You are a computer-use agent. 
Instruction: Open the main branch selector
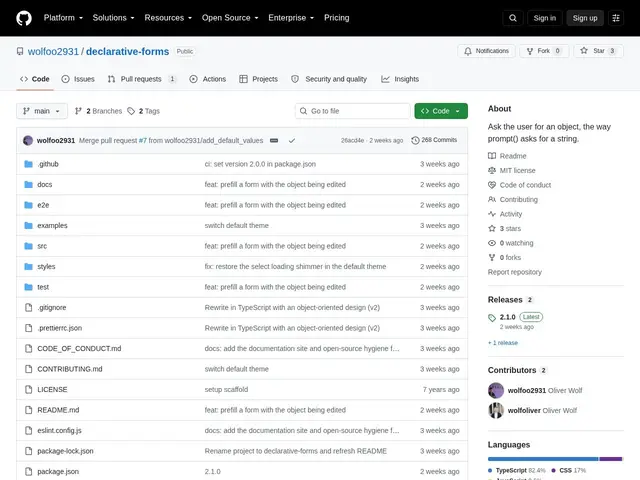(x=42, y=111)
